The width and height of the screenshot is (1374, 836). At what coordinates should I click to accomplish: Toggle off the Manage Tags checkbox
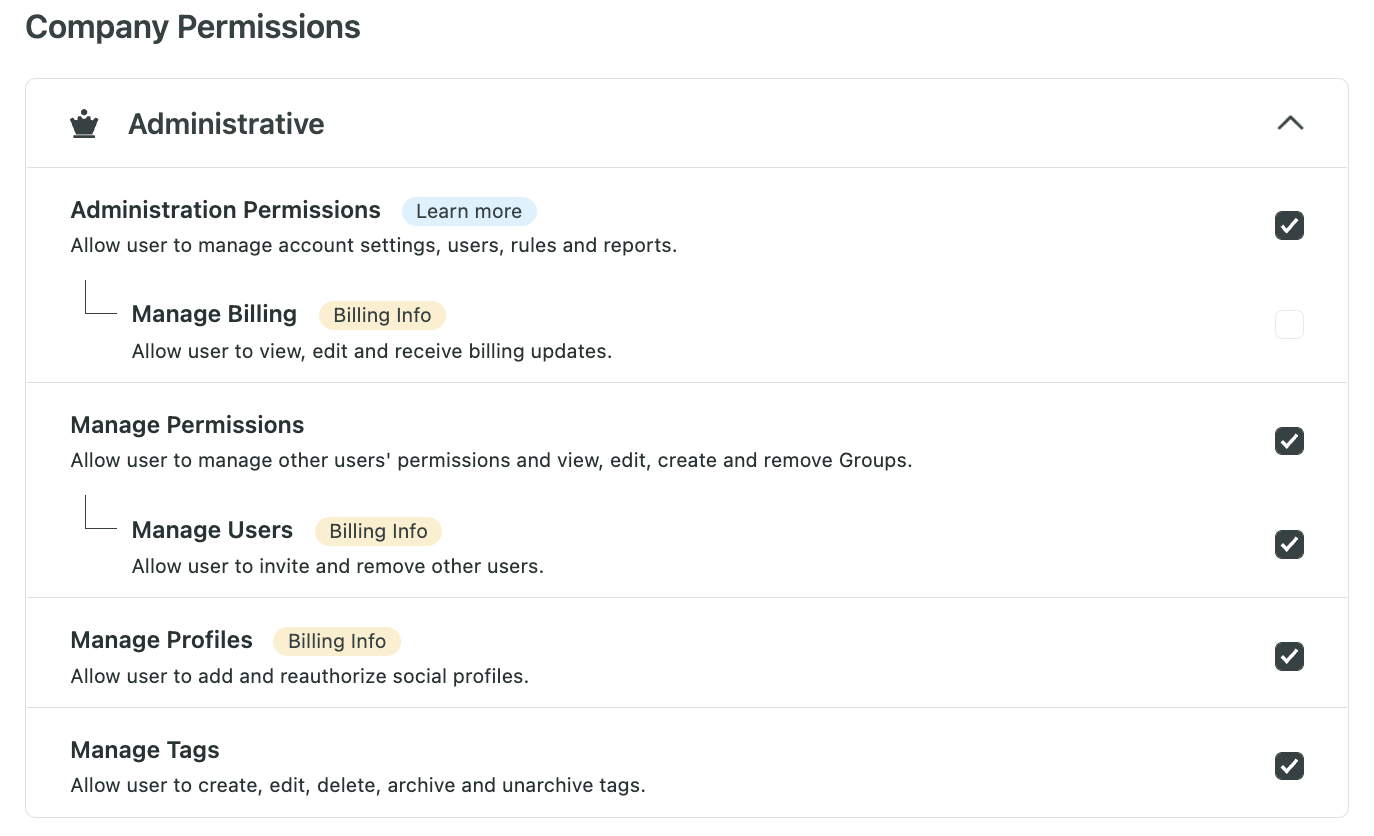[1289, 766]
